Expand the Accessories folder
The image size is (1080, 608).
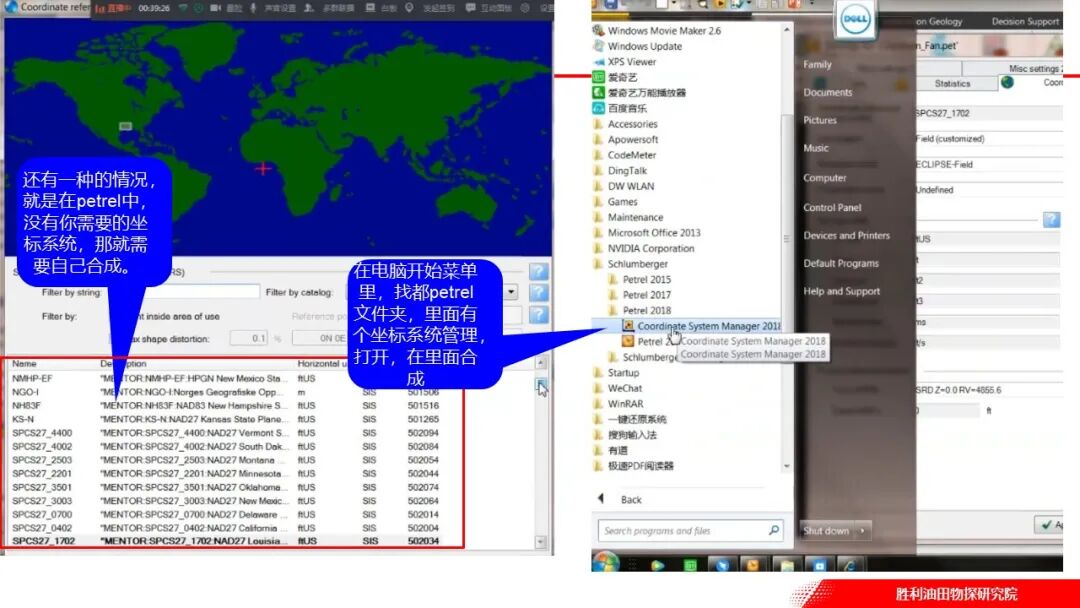(x=625, y=124)
